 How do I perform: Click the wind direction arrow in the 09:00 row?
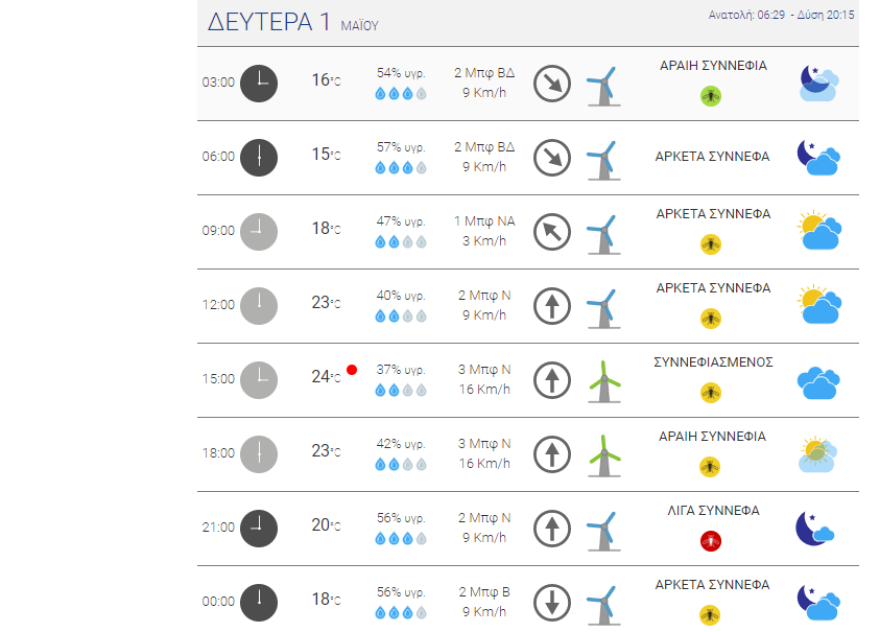[551, 232]
